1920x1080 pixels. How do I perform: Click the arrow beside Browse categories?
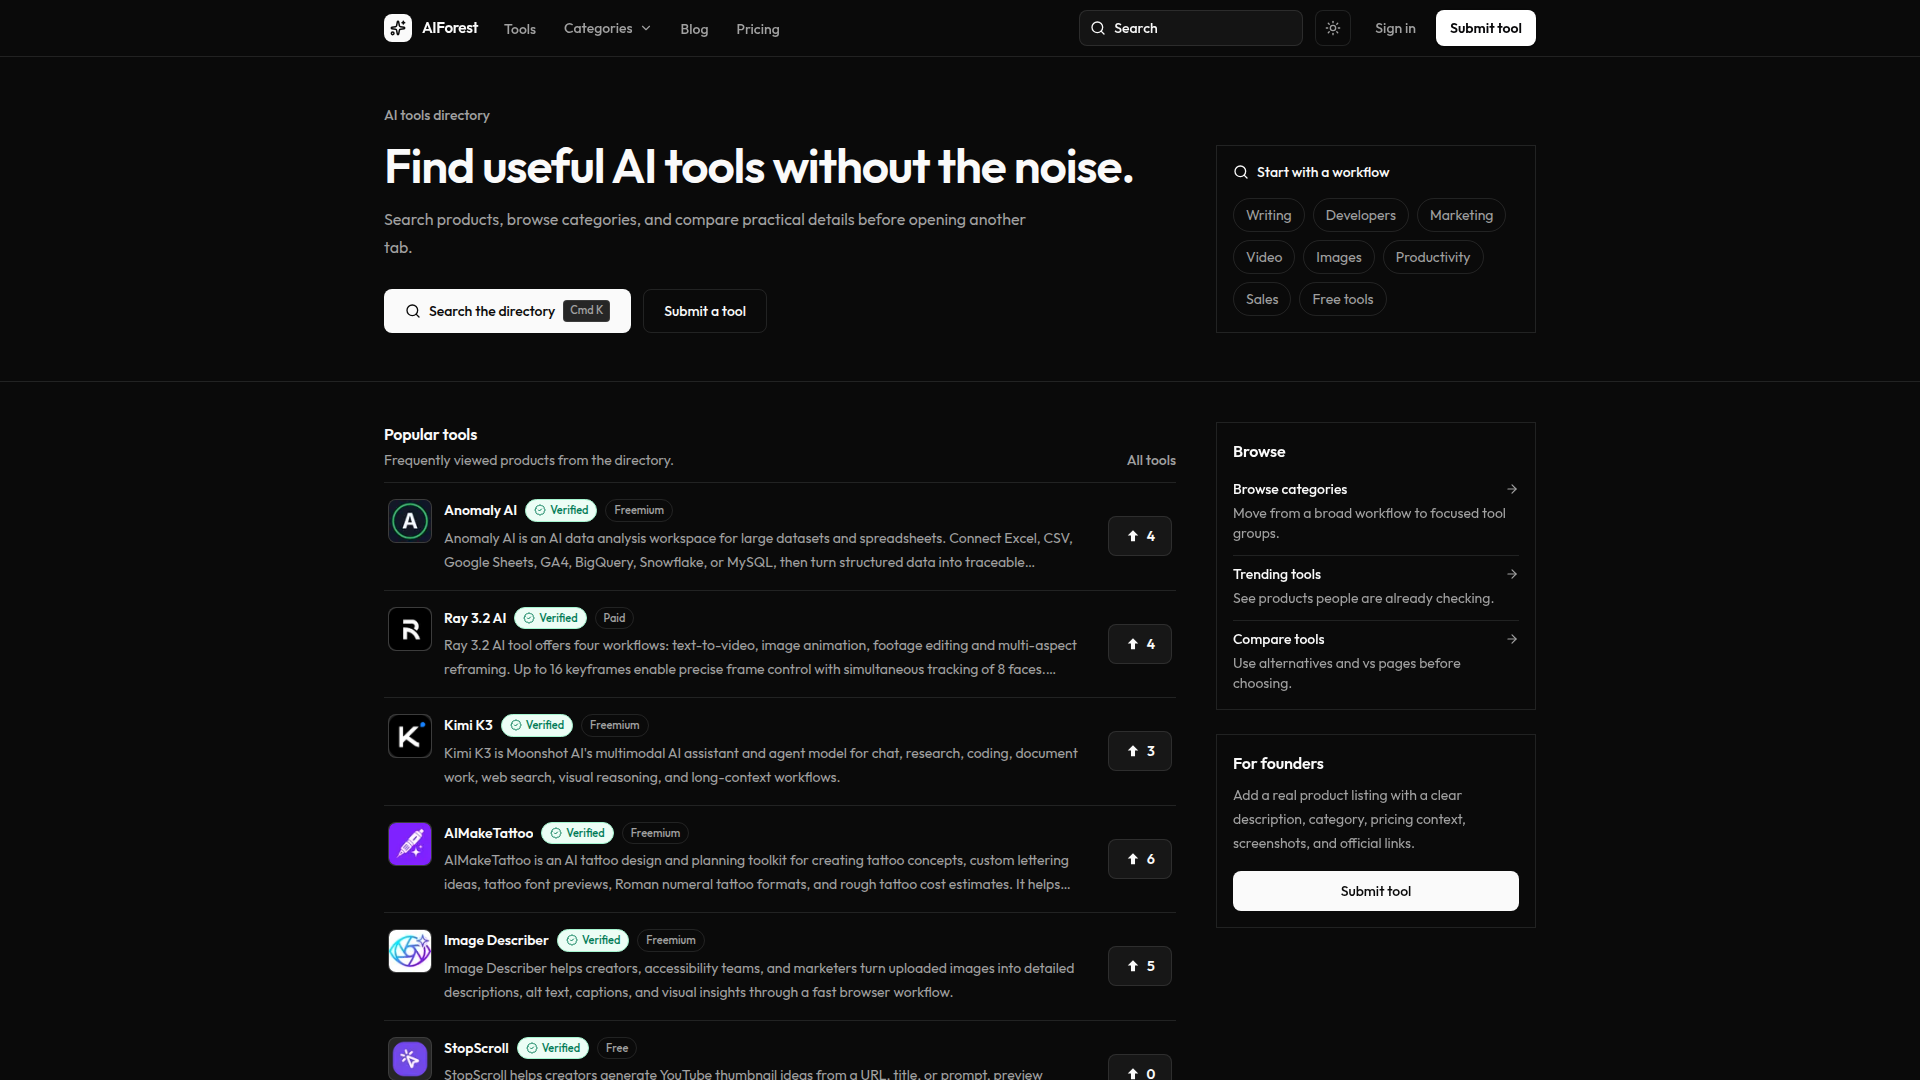pyautogui.click(x=1512, y=489)
